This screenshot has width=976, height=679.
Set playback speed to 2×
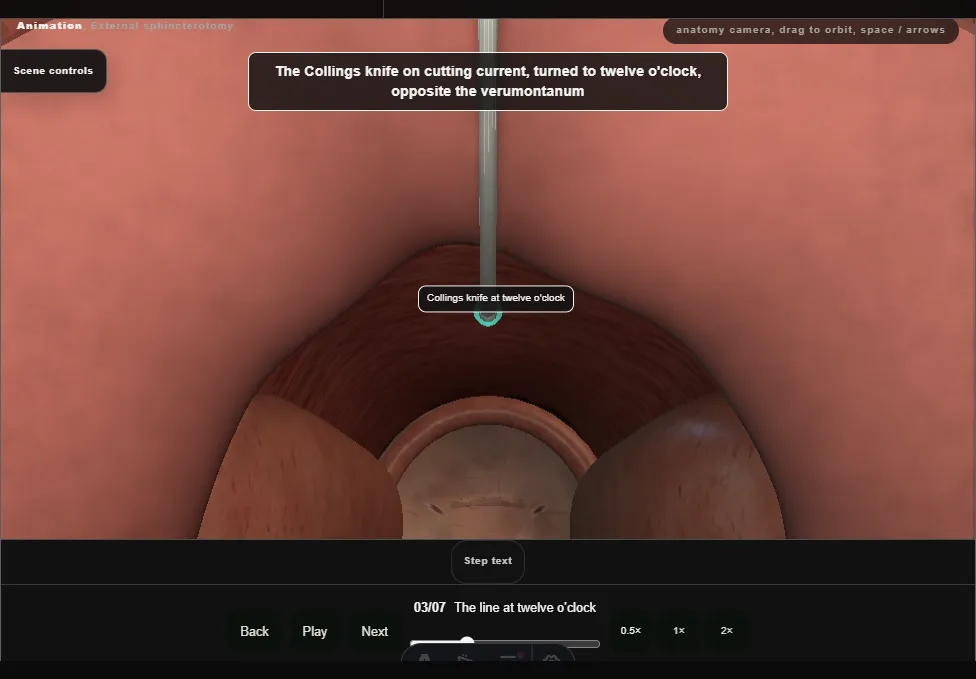pyautogui.click(x=726, y=630)
